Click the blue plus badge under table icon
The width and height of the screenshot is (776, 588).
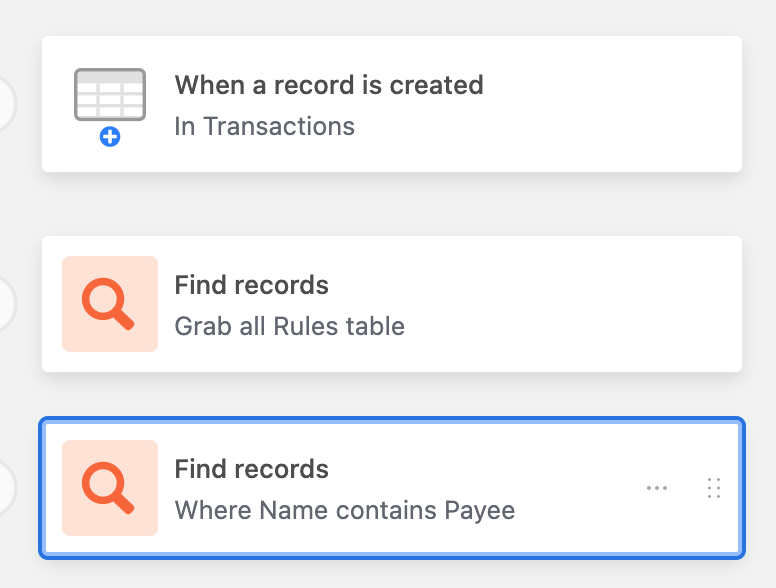pyautogui.click(x=110, y=137)
